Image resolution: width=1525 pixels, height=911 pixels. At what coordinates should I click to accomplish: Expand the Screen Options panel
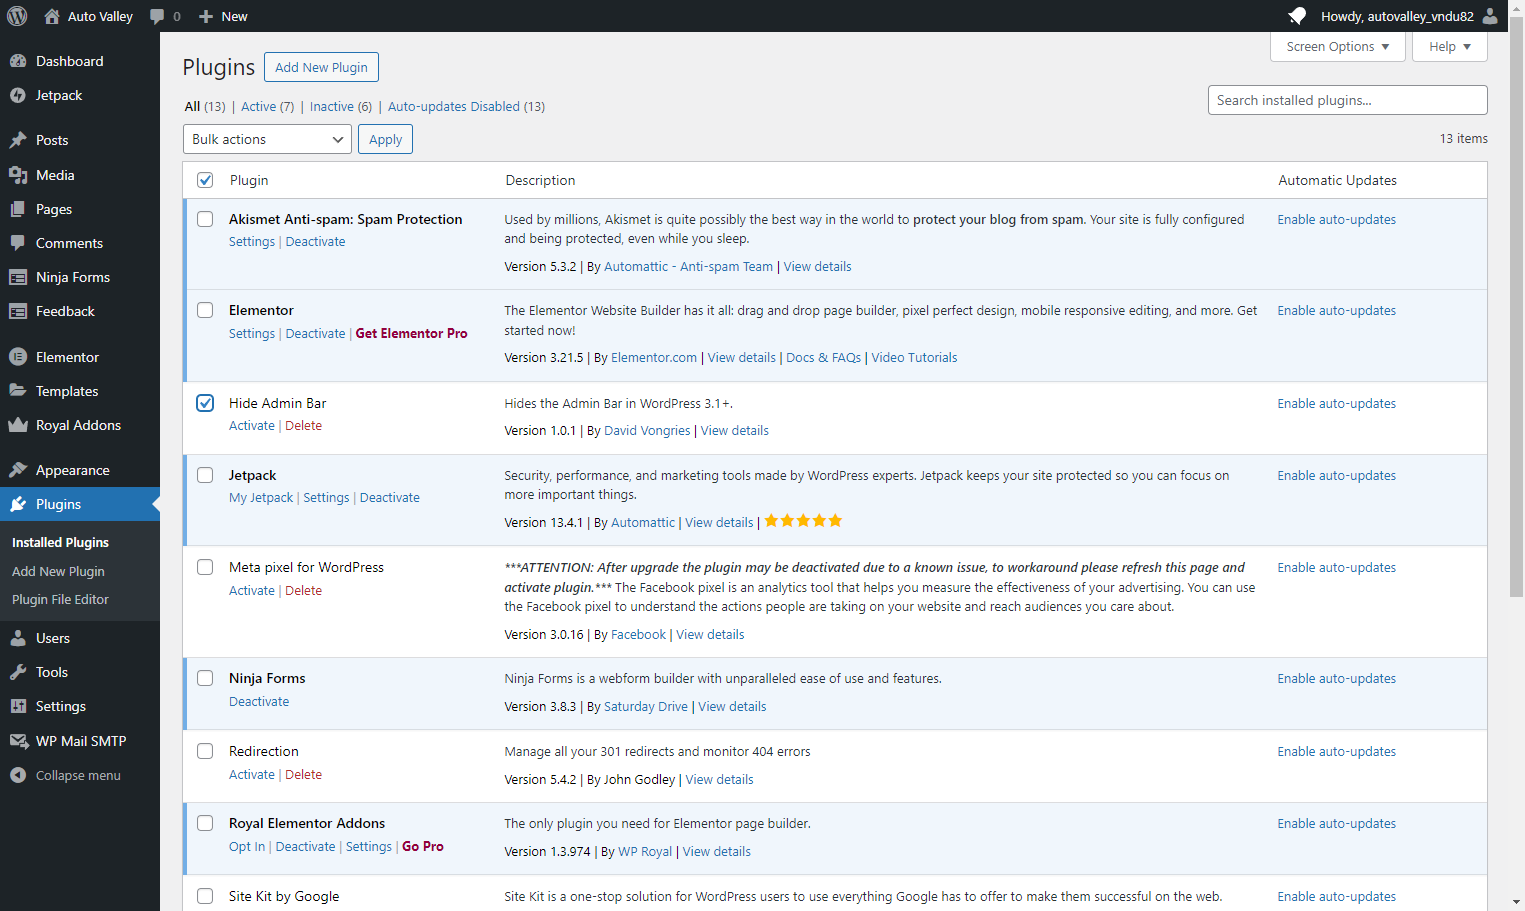[x=1337, y=46]
